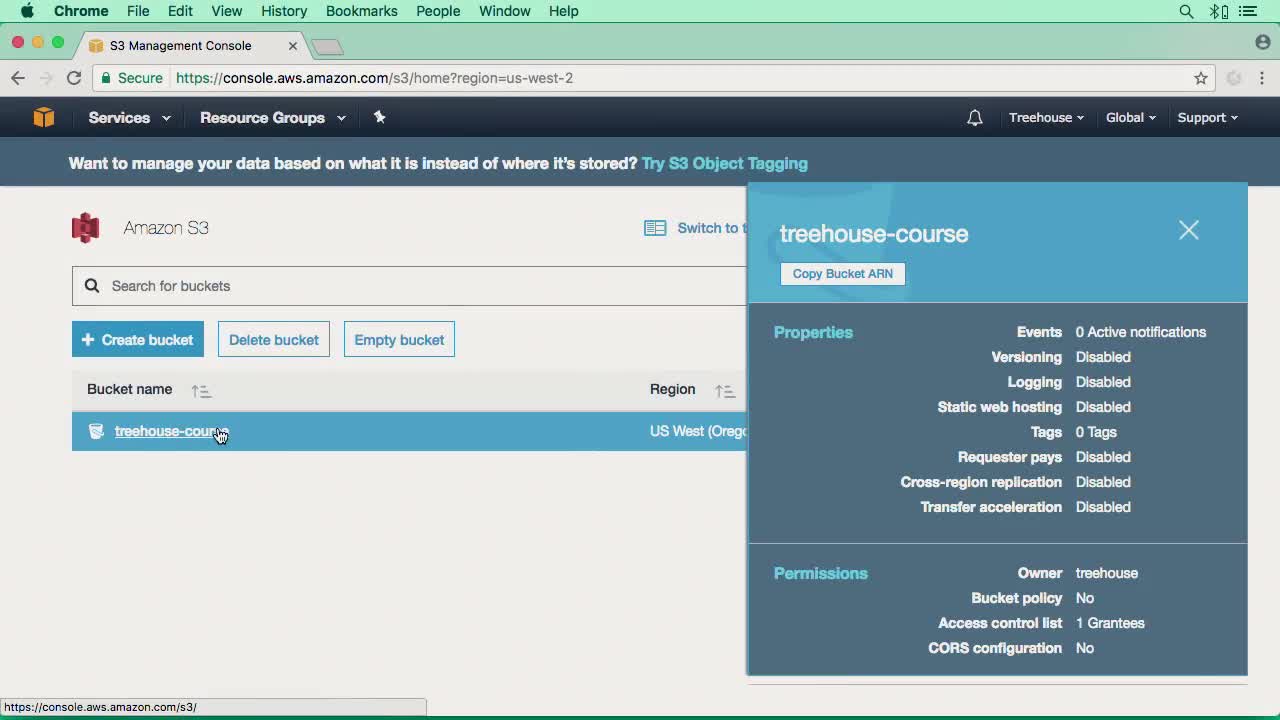This screenshot has width=1280, height=720.
Task: Open the History menu
Action: pos(284,11)
